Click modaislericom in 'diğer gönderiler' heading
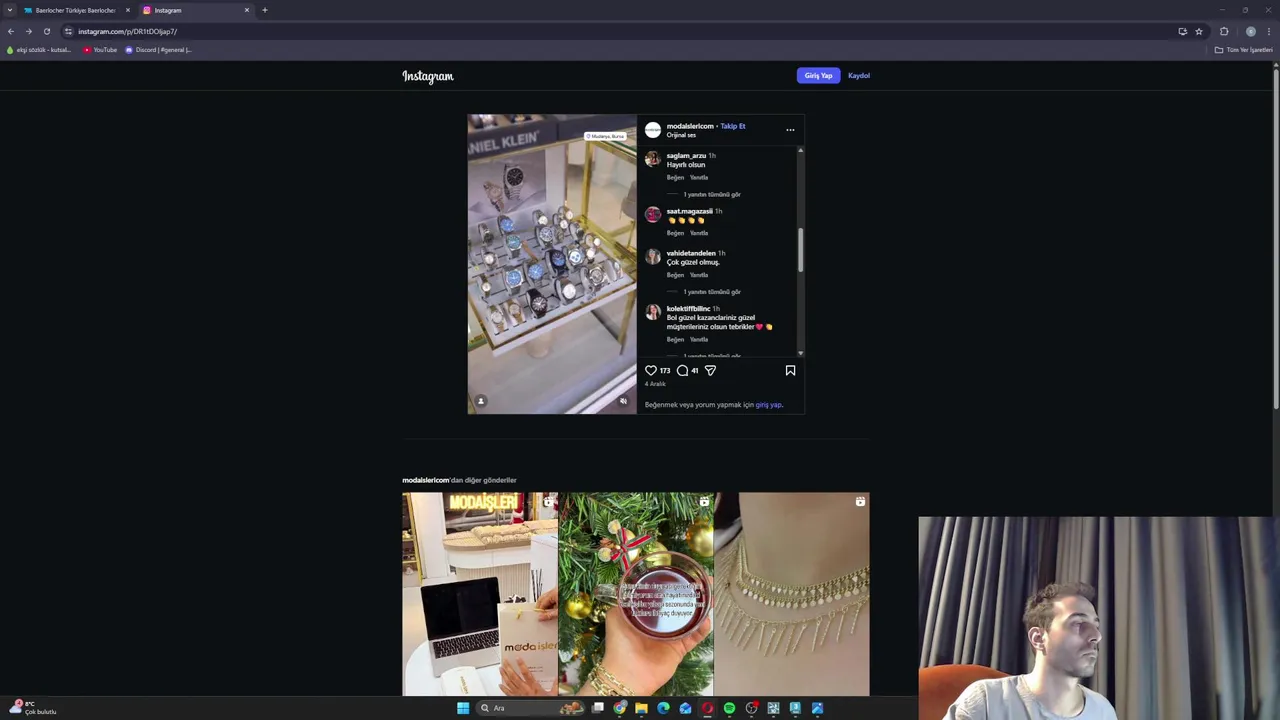 pos(426,480)
